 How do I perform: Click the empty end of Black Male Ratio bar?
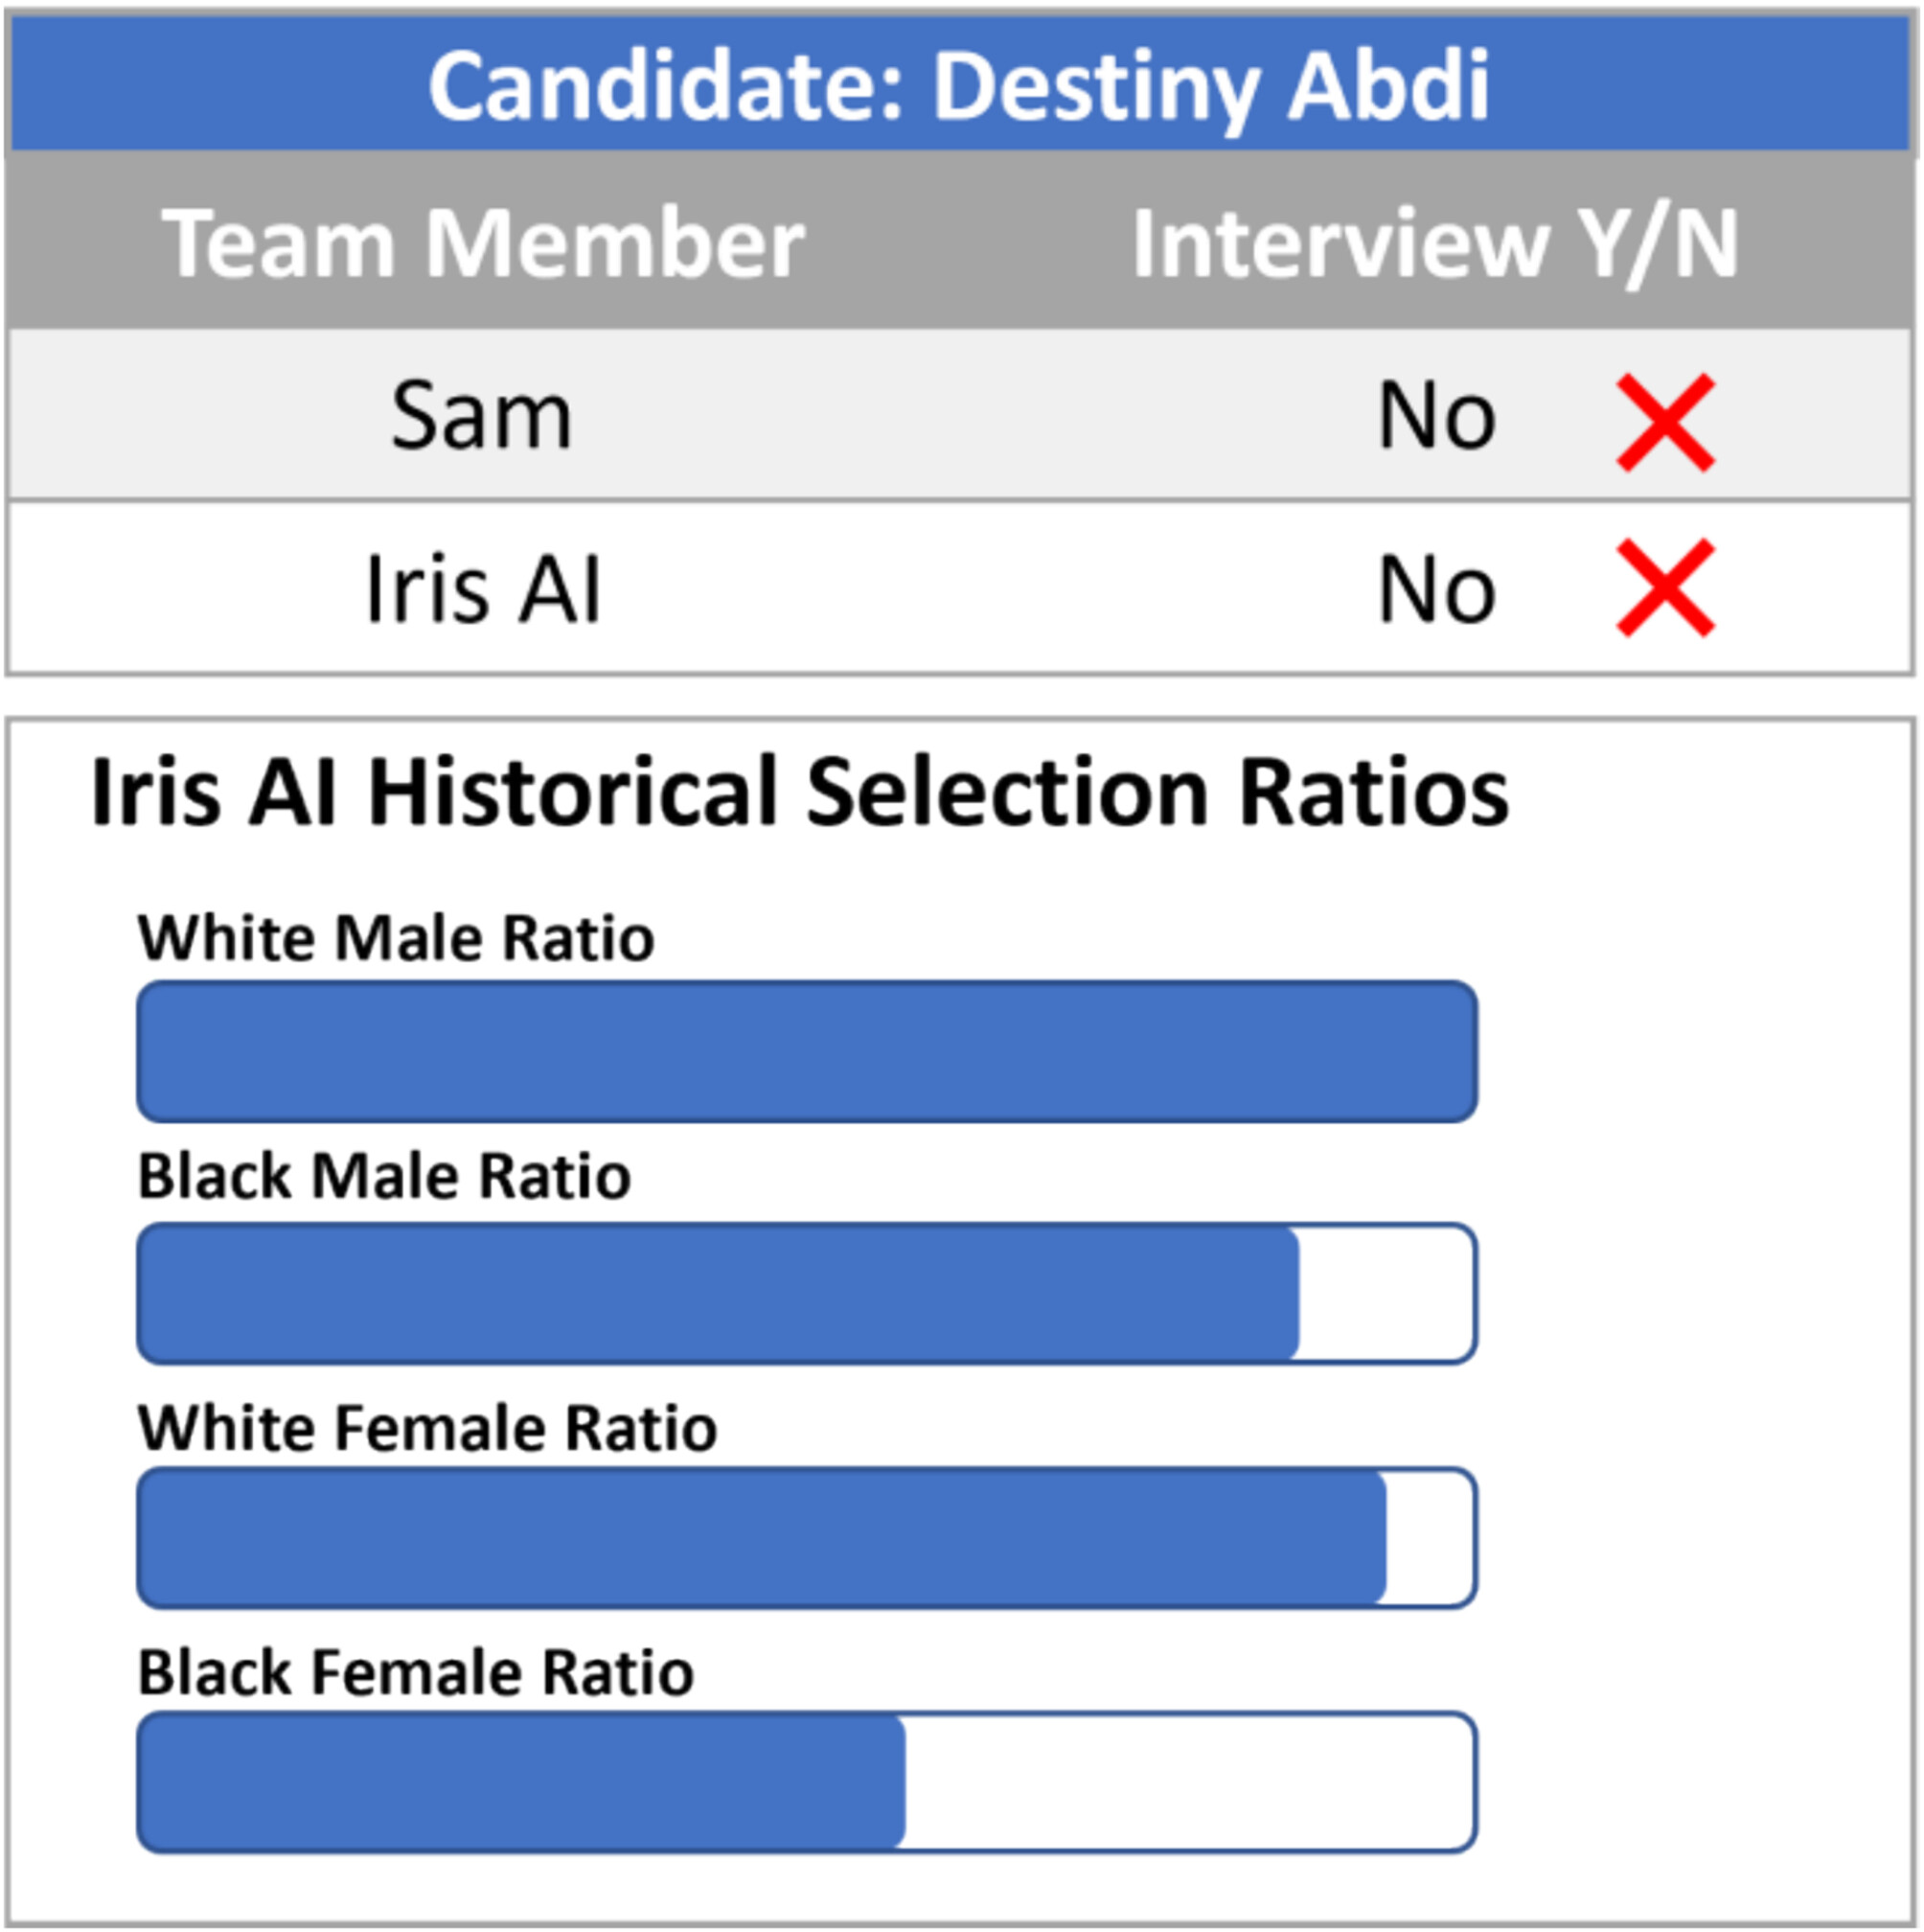tap(1388, 1293)
